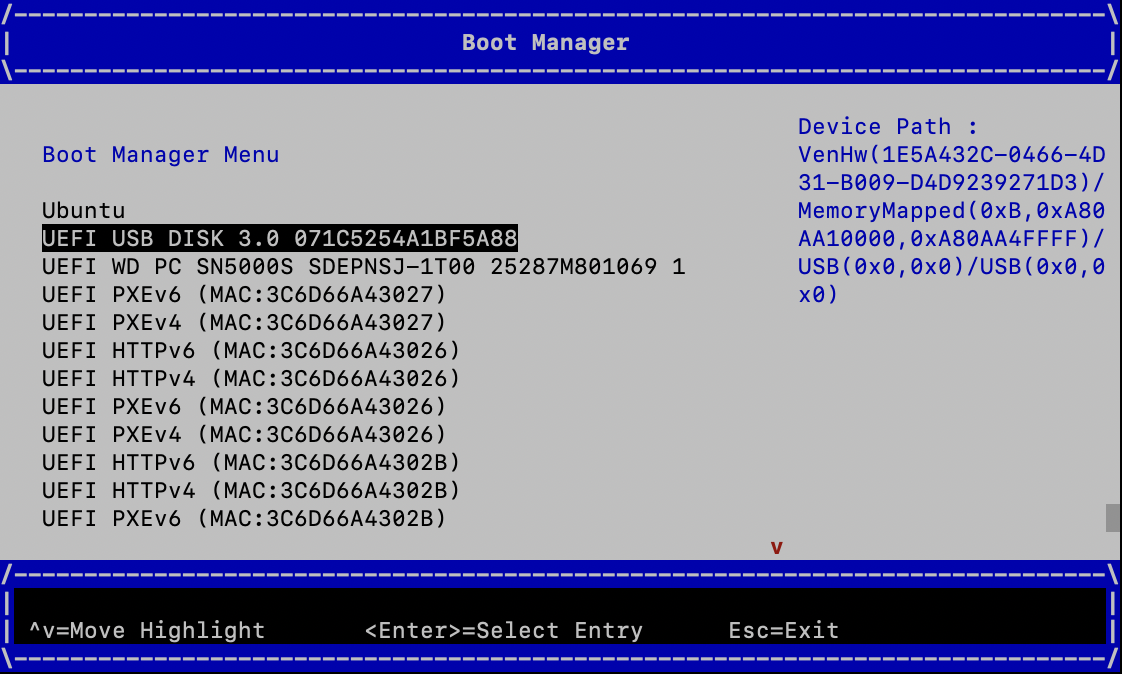Click the Boot Manager title bar
1122x674 pixels.
click(x=545, y=42)
